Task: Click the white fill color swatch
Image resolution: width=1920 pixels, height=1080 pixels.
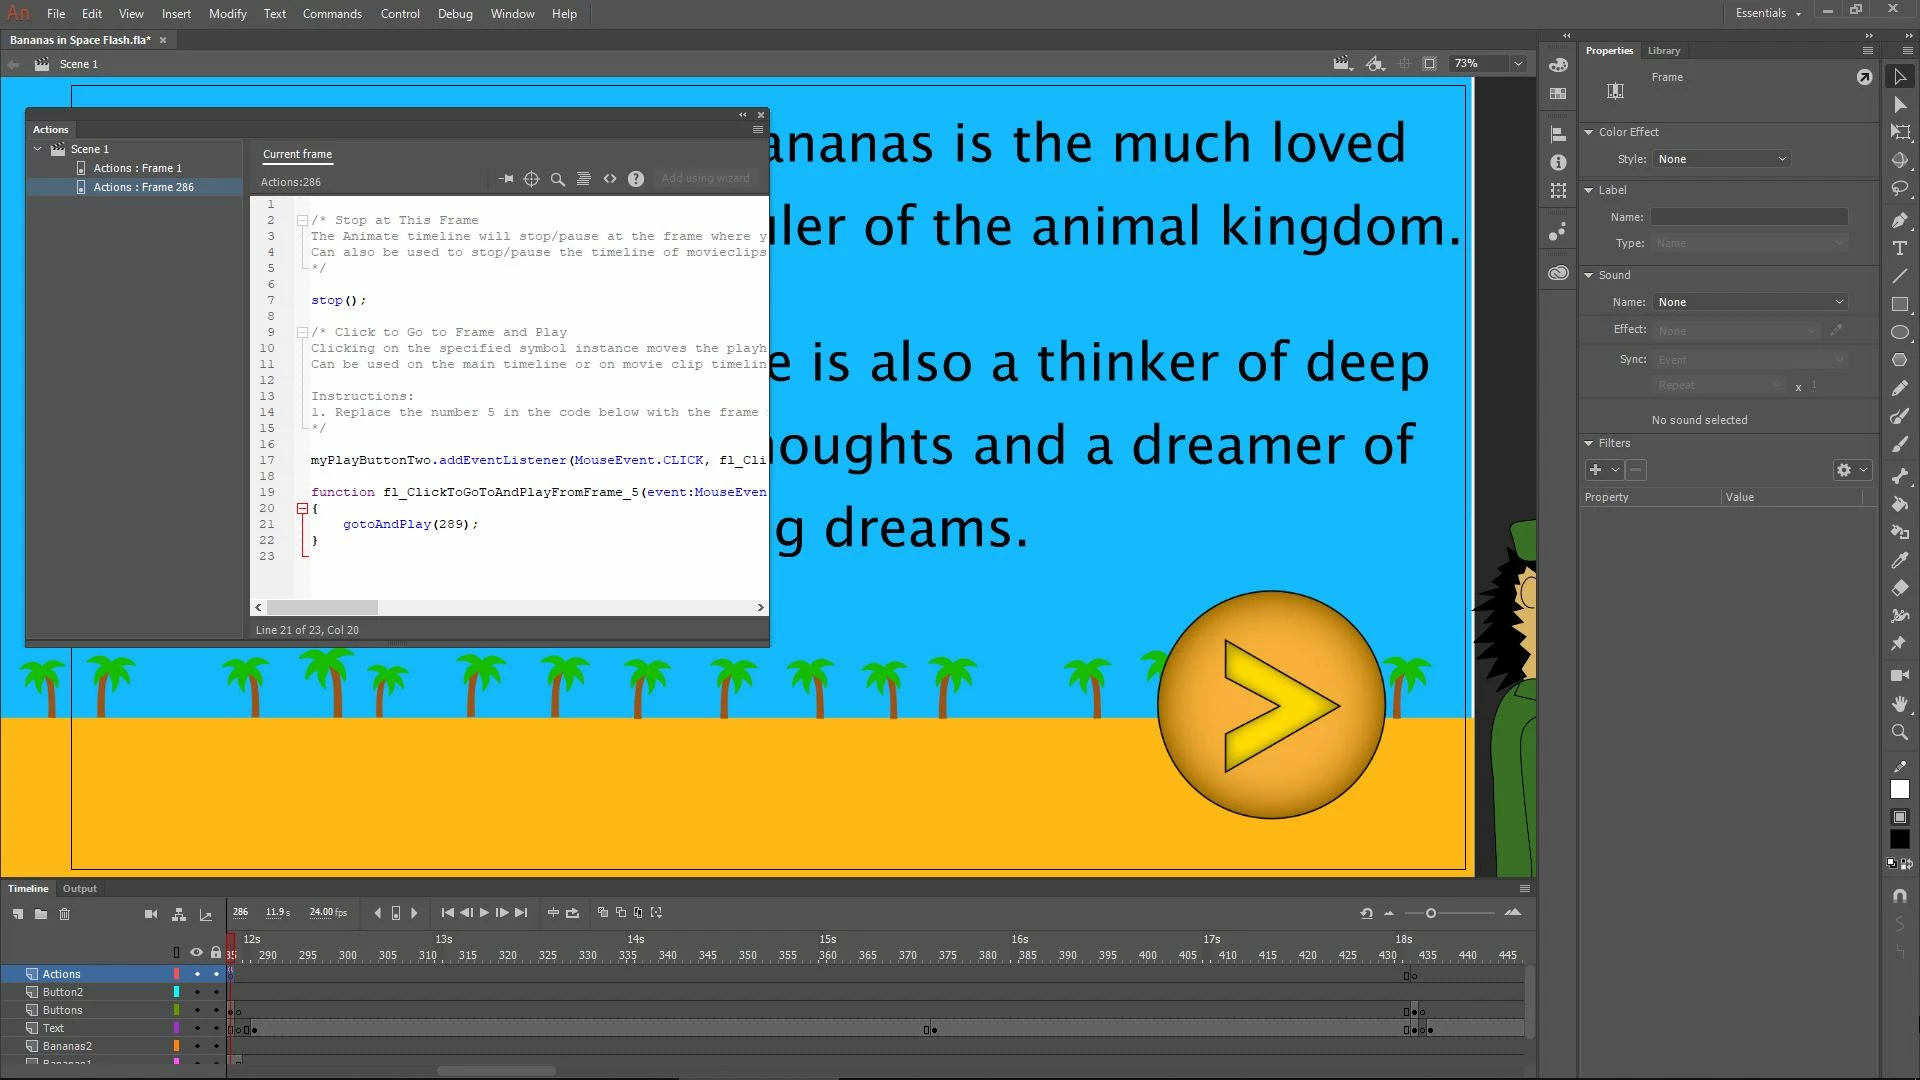Action: pyautogui.click(x=1900, y=790)
